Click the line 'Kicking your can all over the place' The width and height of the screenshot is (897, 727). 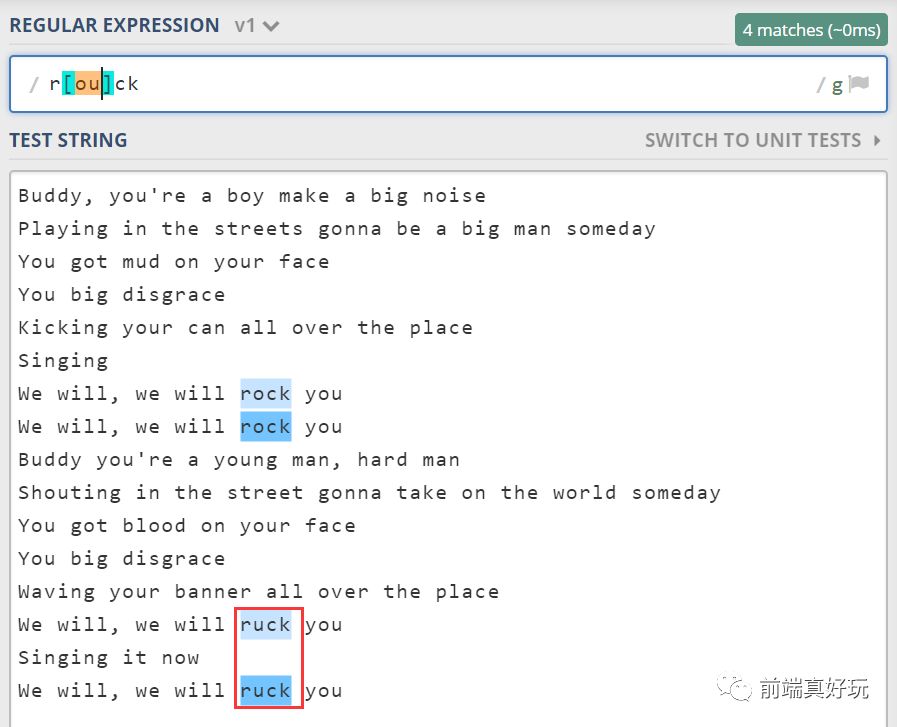point(245,328)
